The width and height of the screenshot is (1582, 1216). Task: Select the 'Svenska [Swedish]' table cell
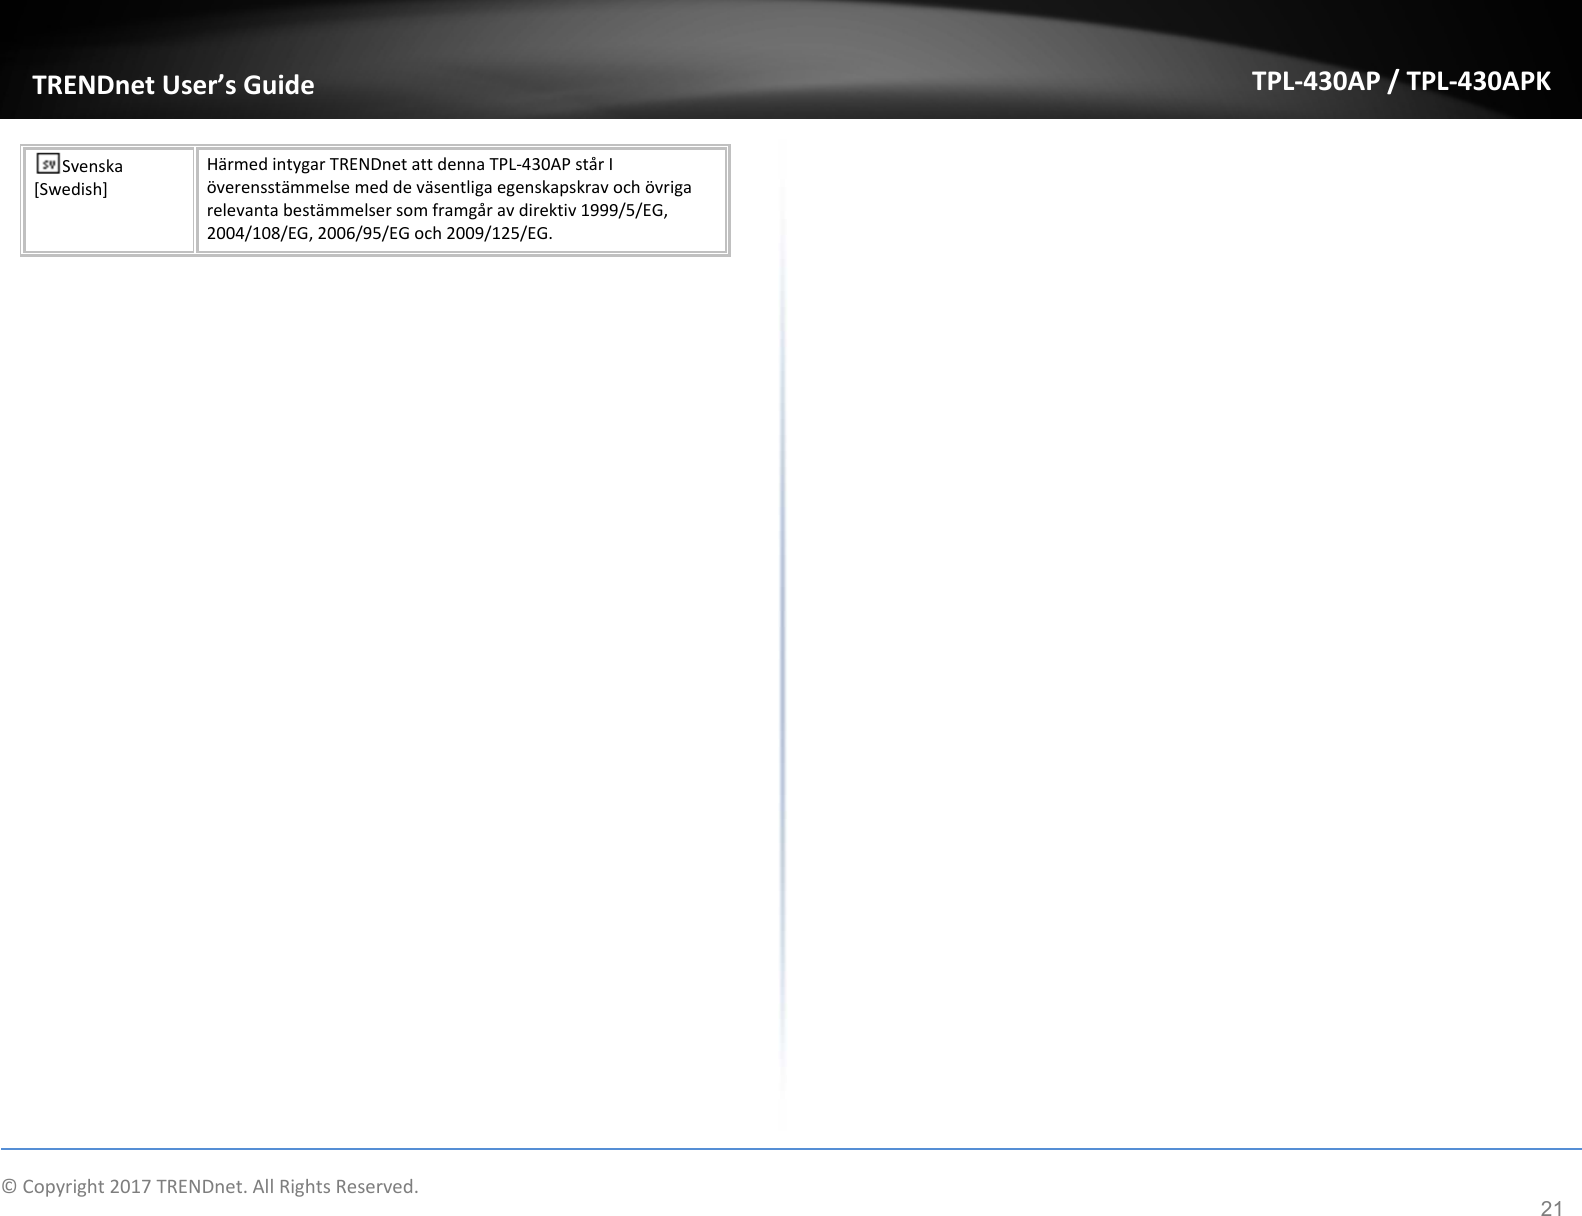tap(109, 200)
